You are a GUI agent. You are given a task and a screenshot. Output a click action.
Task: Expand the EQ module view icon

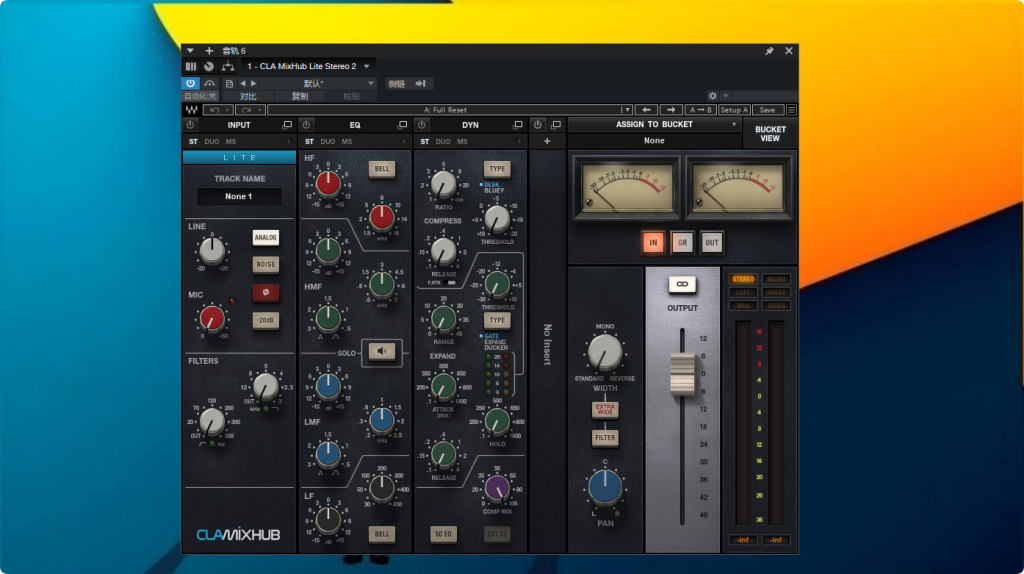coord(402,125)
